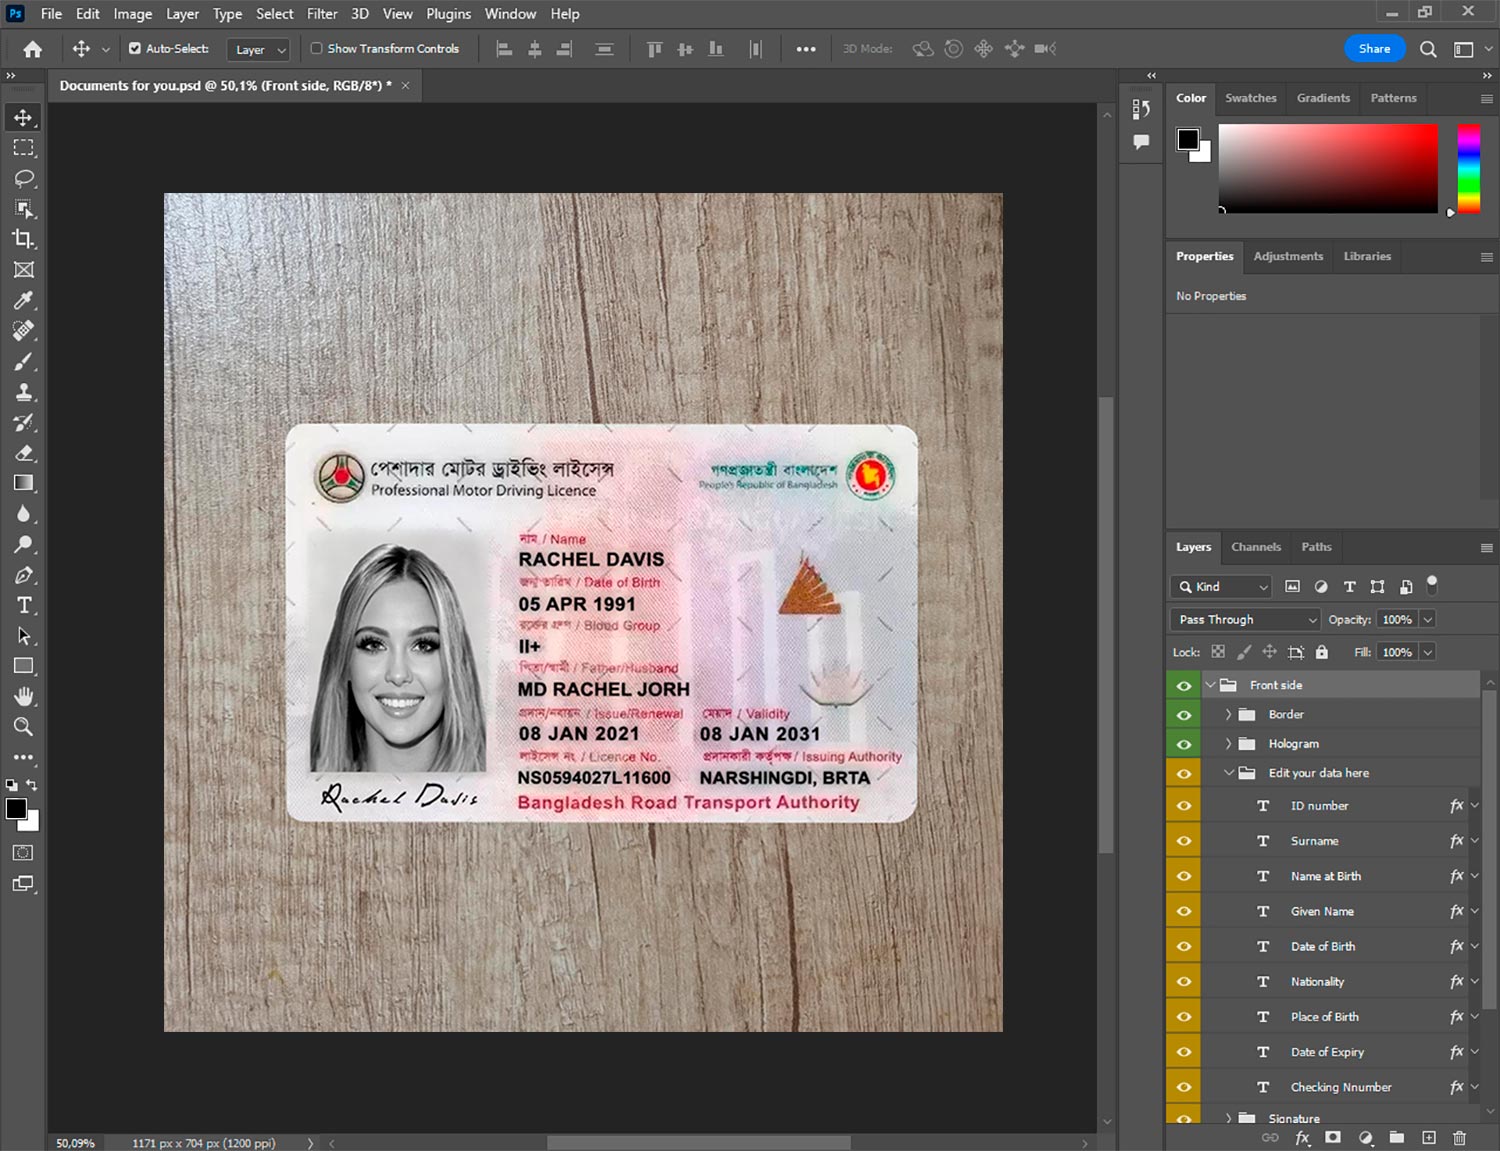Viewport: 1500px width, 1151px height.
Task: Select the Lasso tool
Action: pyautogui.click(x=23, y=178)
